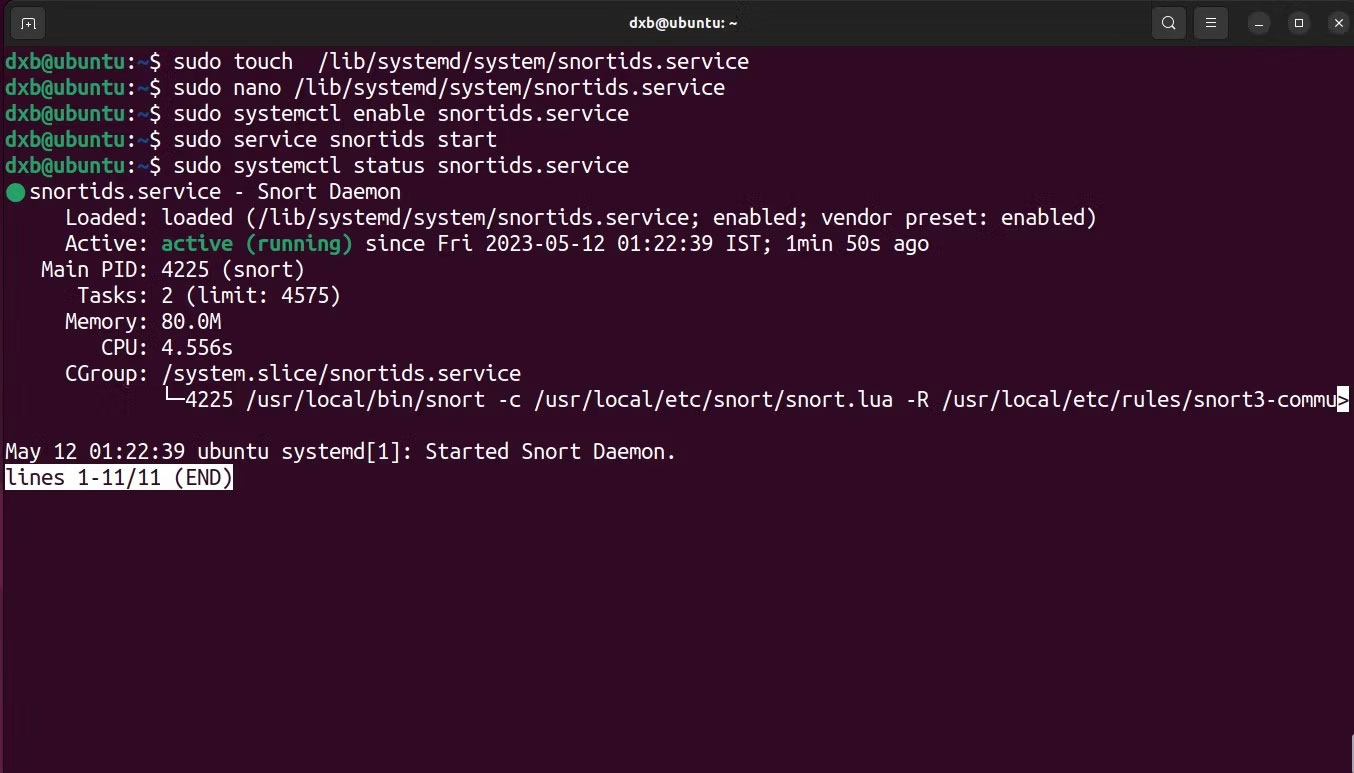Close the terminal window
This screenshot has height=773, width=1354.
(x=1337, y=23)
